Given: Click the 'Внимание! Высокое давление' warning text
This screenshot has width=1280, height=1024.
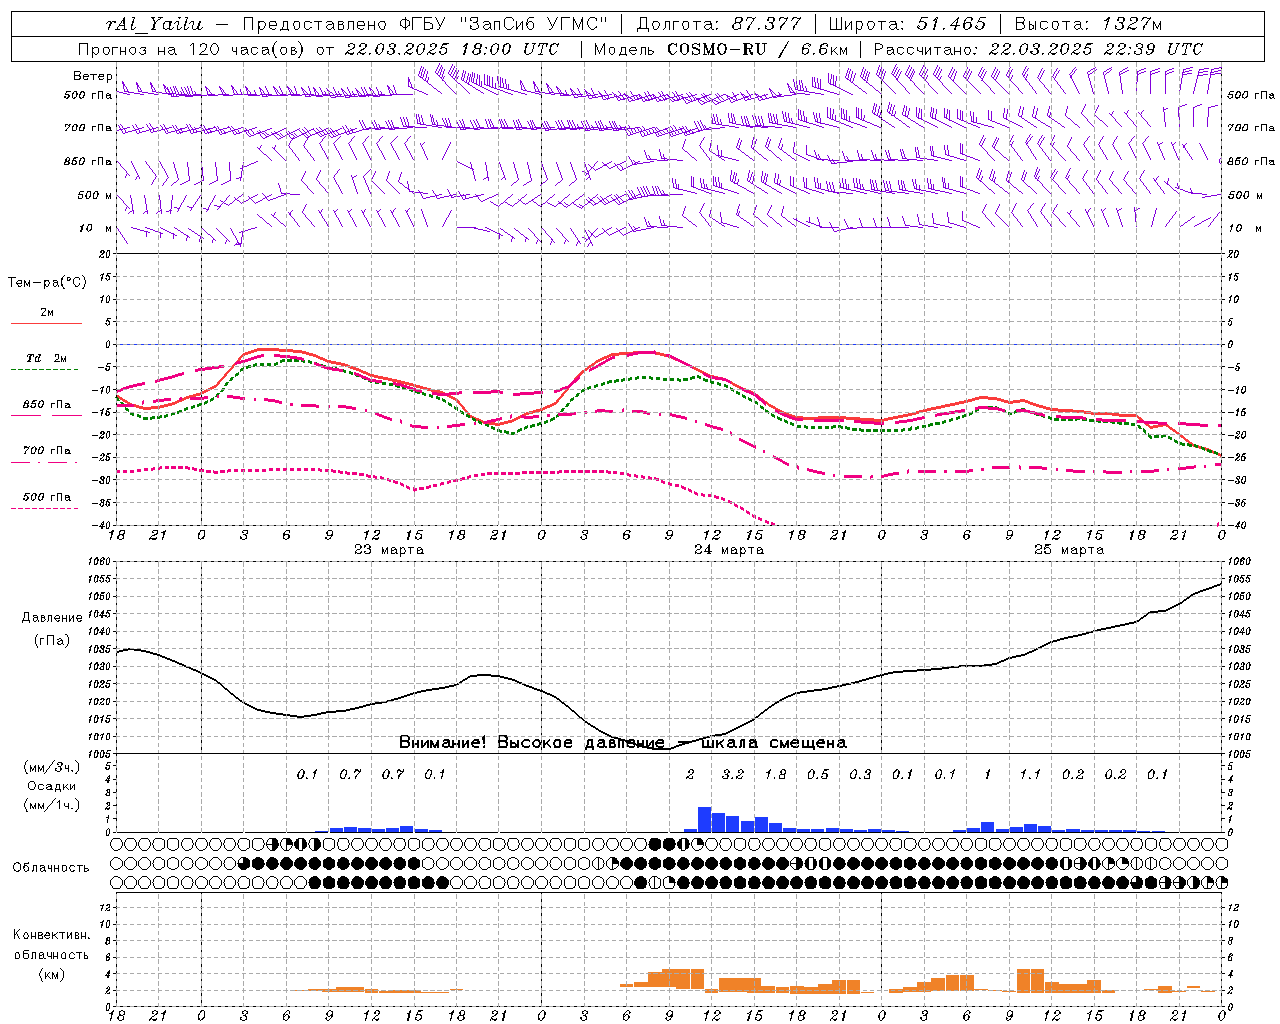Looking at the screenshot, I should [x=532, y=743].
